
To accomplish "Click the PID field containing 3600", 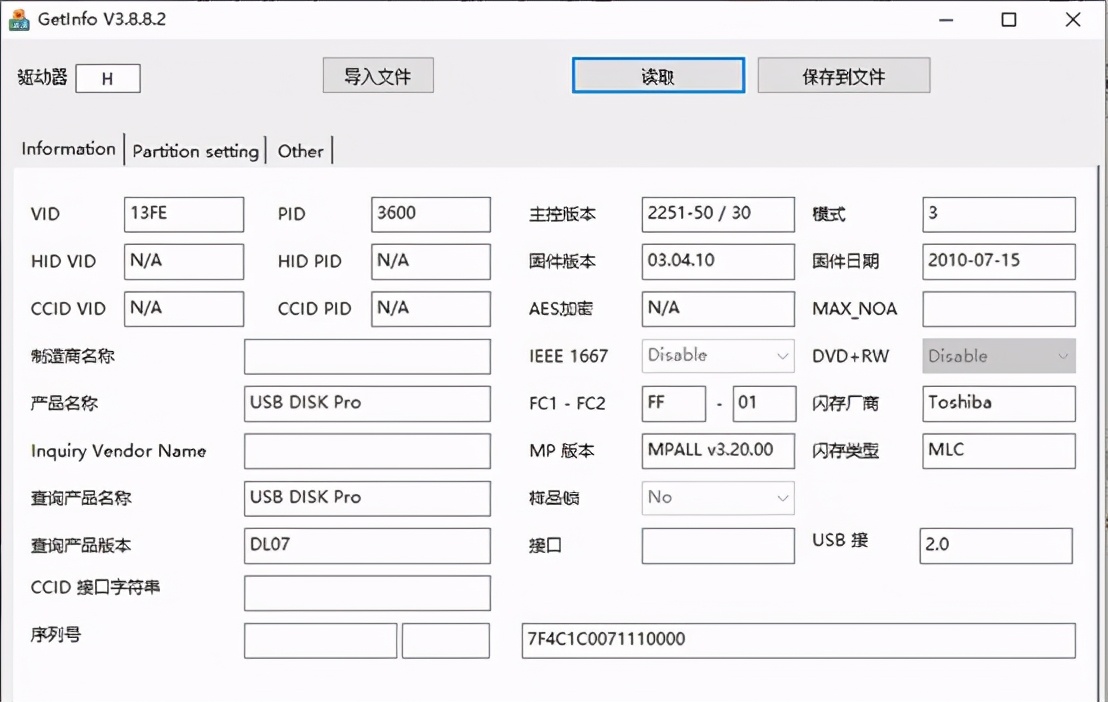I will pyautogui.click(x=429, y=214).
